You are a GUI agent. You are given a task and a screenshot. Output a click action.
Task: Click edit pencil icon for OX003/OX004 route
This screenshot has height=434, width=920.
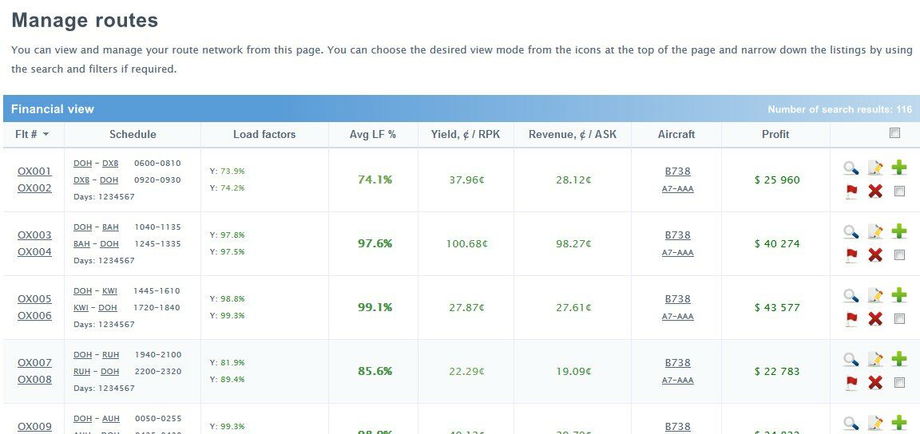876,232
